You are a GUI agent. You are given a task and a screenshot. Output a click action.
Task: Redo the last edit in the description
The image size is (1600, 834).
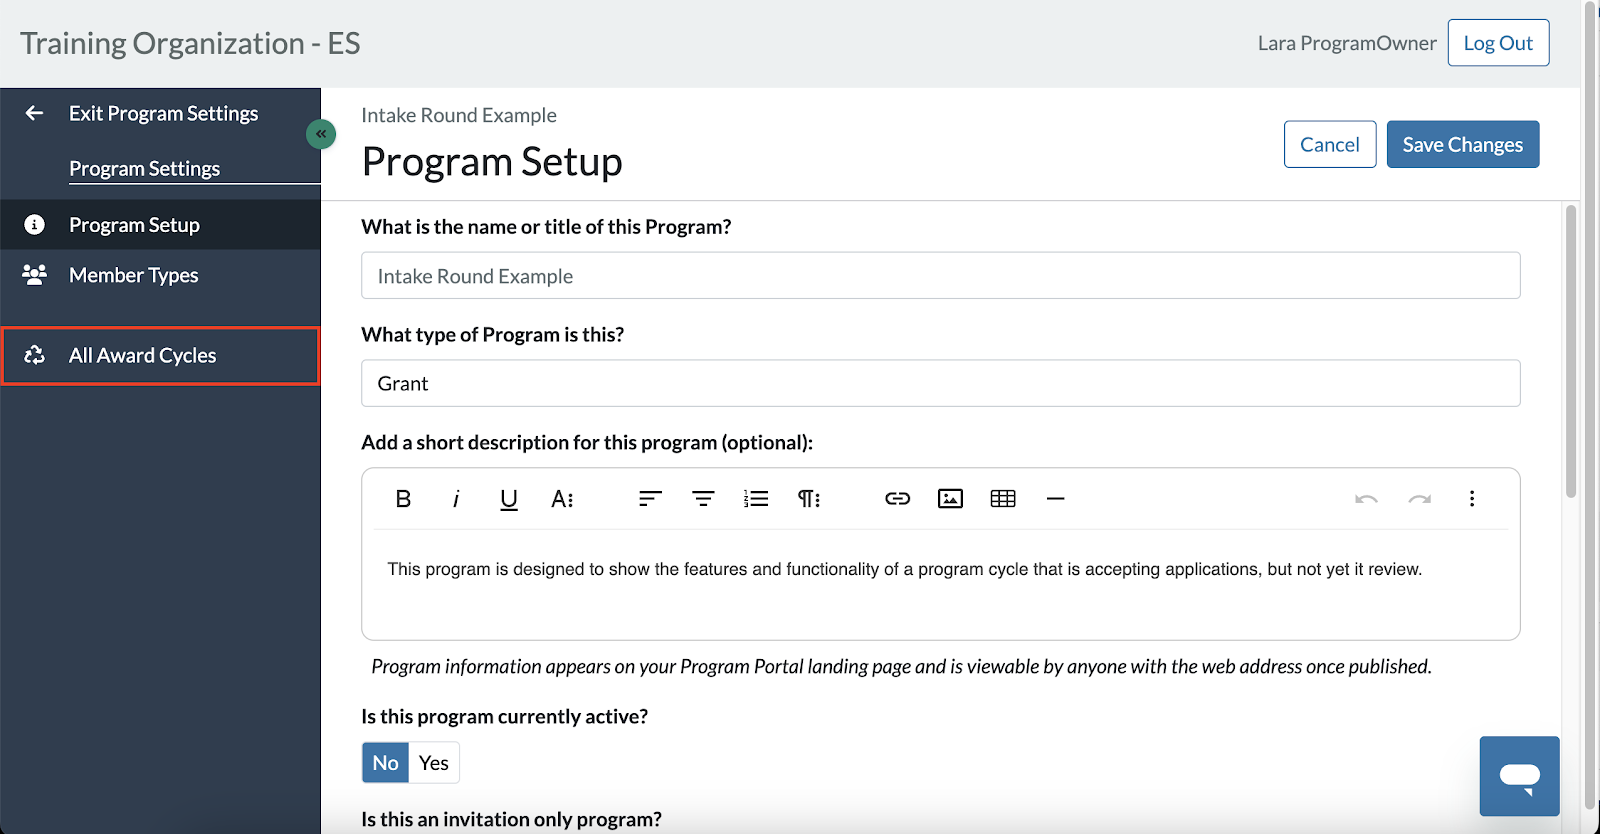tap(1419, 499)
